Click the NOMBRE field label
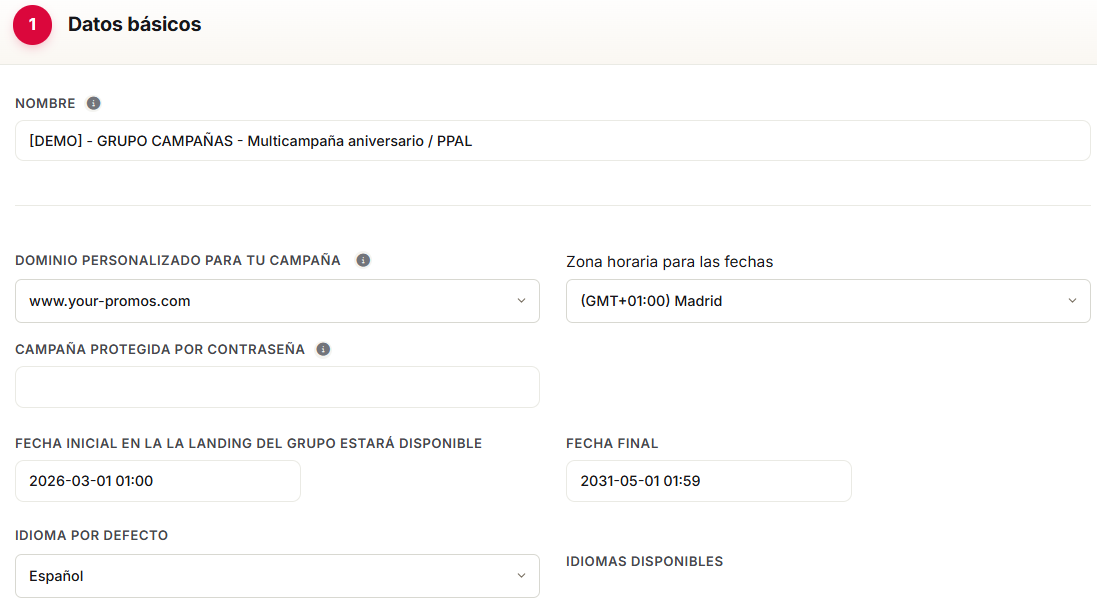The image size is (1097, 610). coord(45,104)
